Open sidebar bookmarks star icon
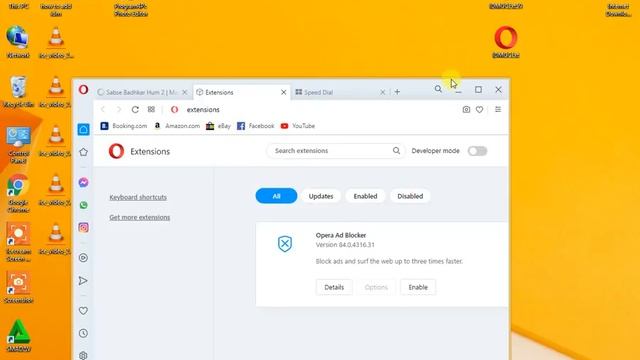The width and height of the screenshot is (640, 360). (83, 152)
